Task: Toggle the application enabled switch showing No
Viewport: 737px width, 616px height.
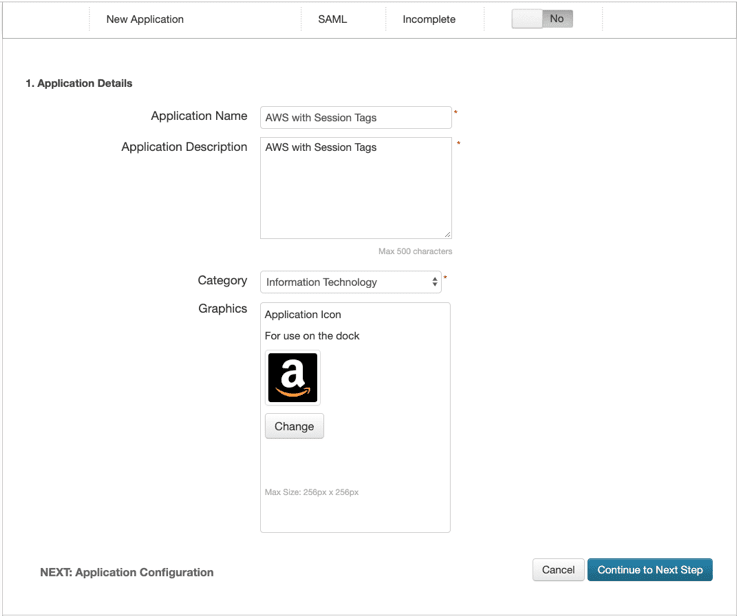Action: (542, 19)
